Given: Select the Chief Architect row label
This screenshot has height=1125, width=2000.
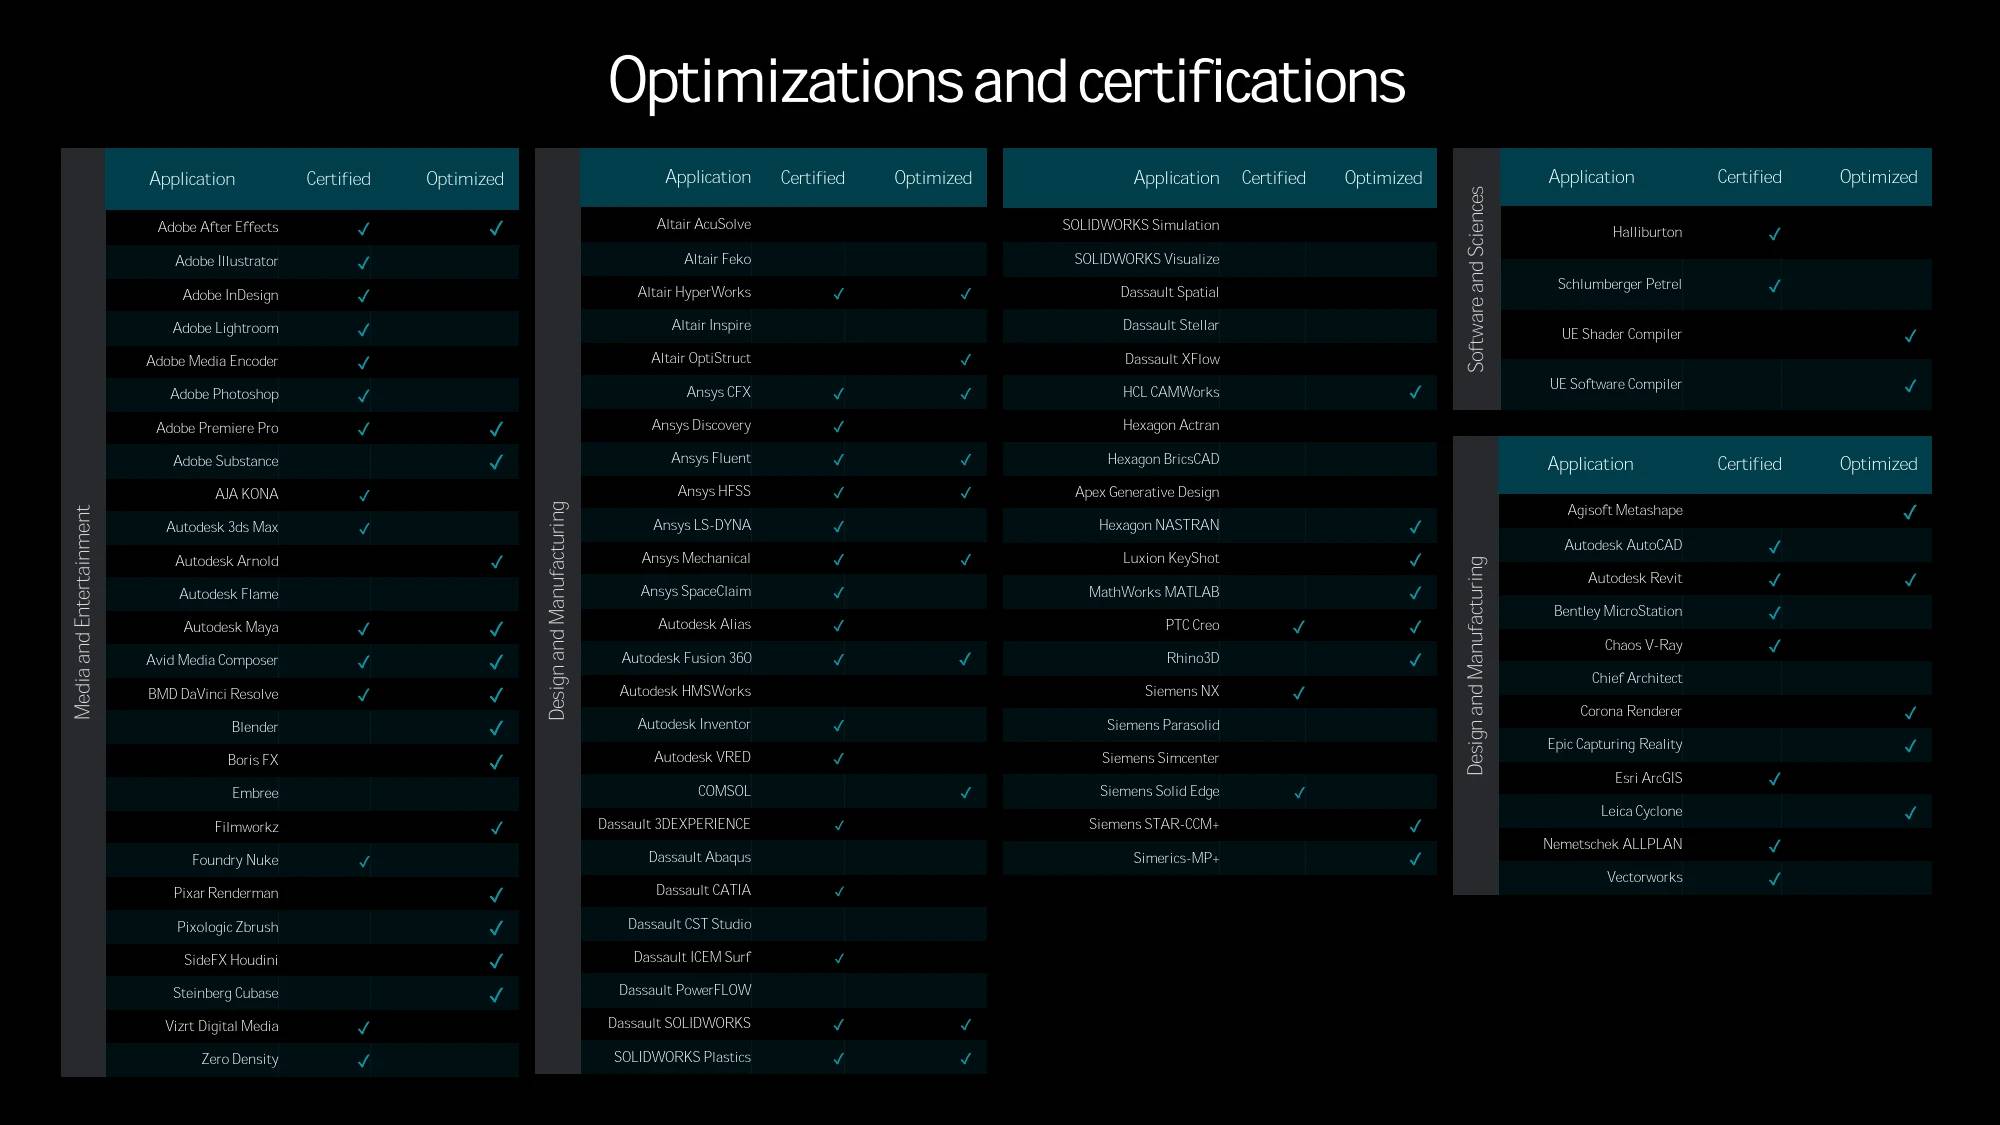Looking at the screenshot, I should 1637,678.
